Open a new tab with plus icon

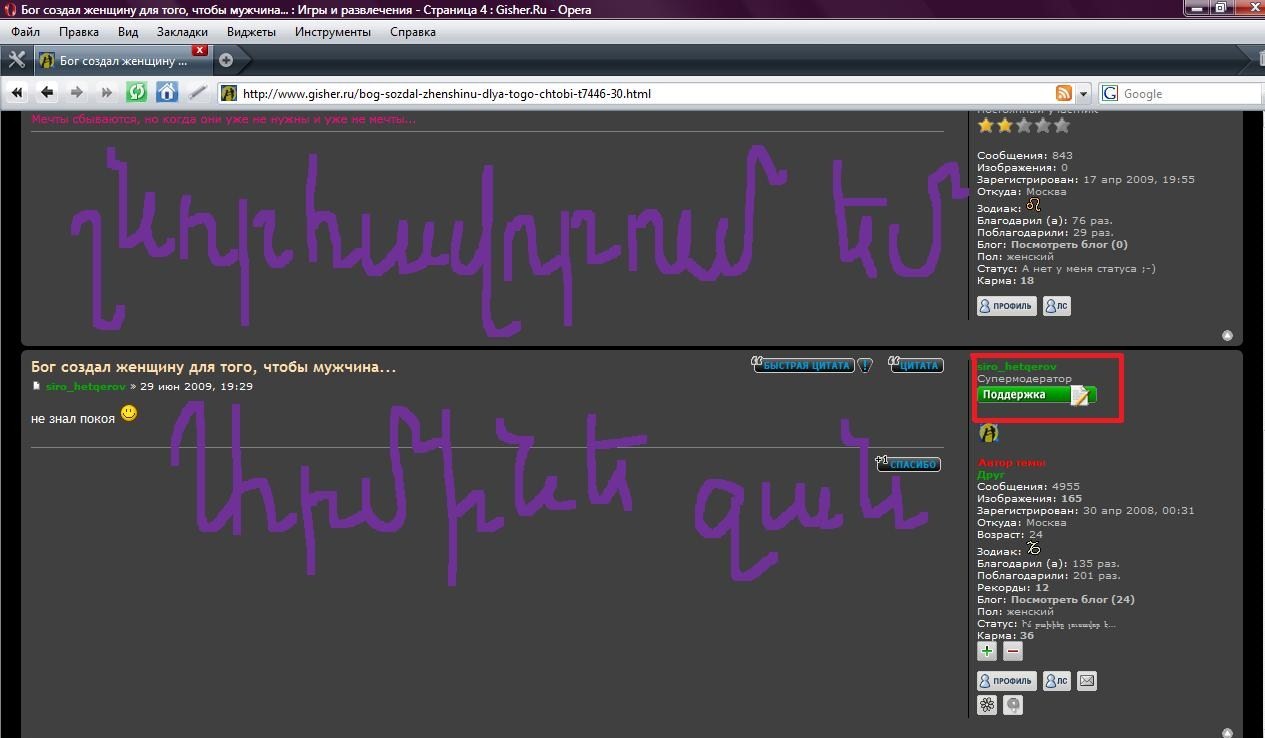[x=226, y=60]
